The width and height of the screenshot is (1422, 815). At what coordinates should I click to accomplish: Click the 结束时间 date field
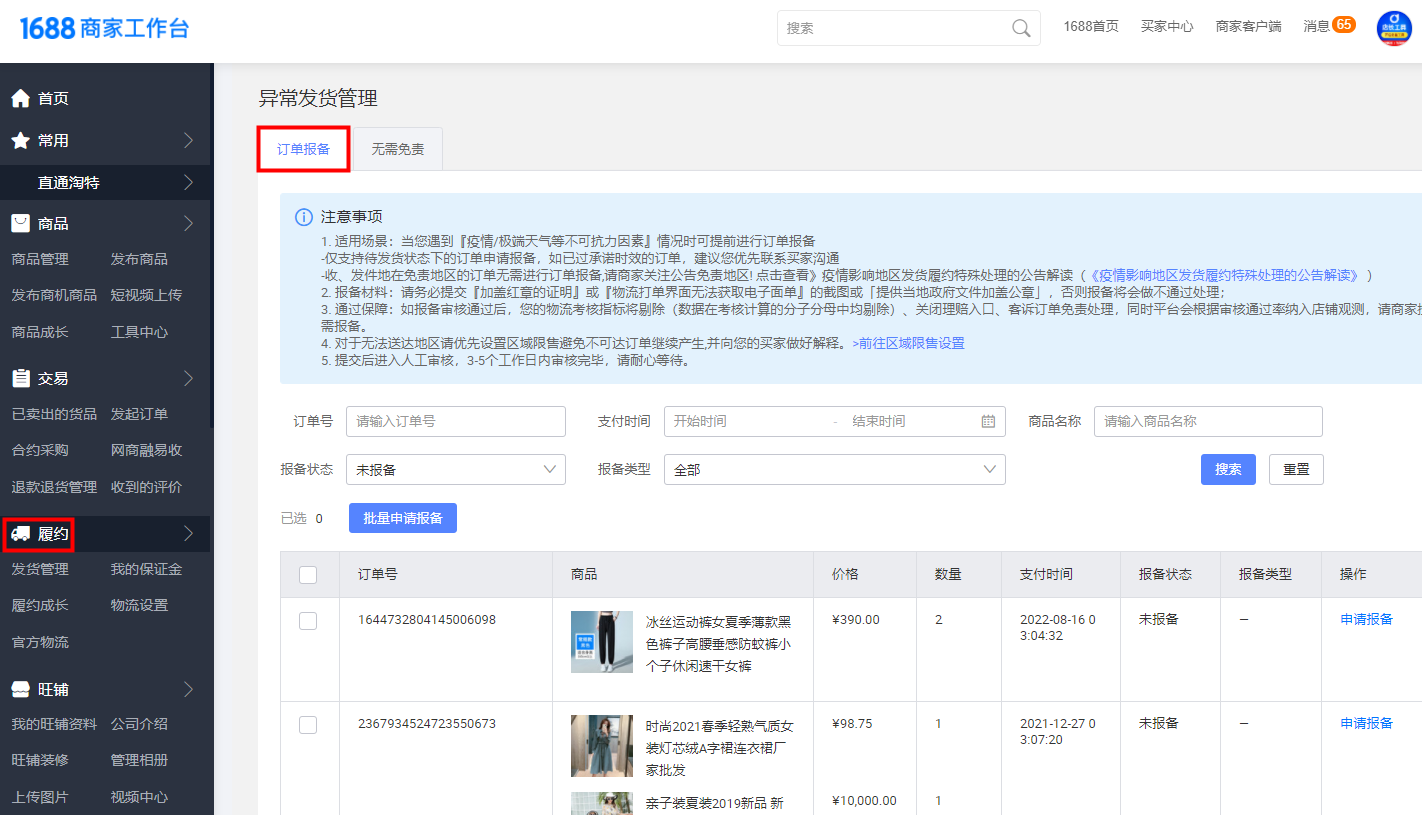point(910,421)
